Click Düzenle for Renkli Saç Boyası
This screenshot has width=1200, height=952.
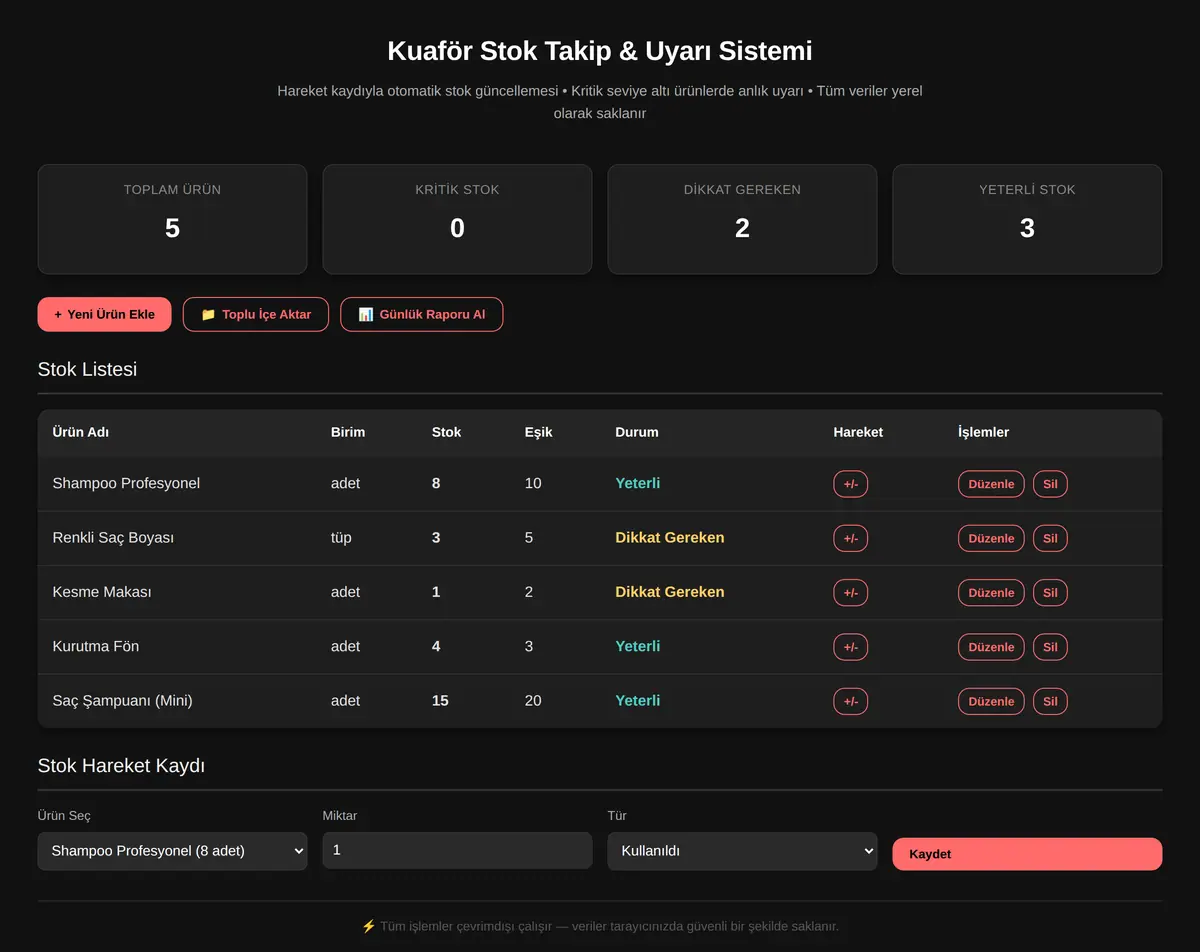tap(991, 538)
